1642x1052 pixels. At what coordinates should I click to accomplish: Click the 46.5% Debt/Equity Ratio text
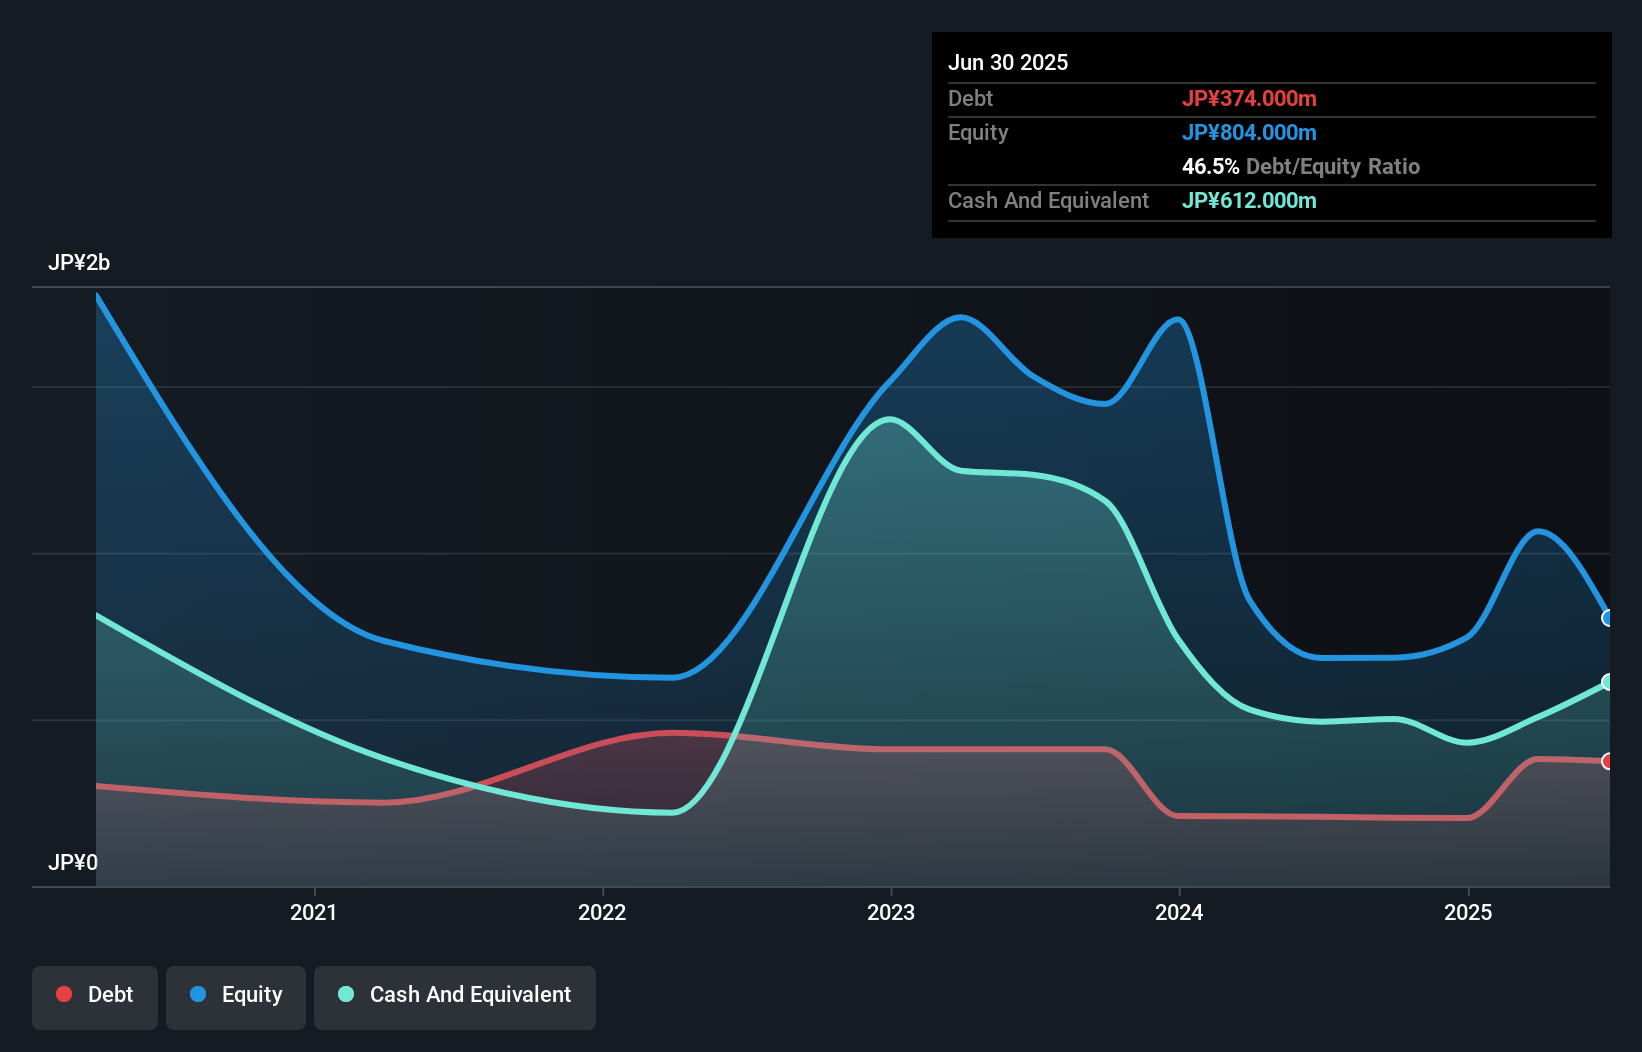coord(1301,166)
